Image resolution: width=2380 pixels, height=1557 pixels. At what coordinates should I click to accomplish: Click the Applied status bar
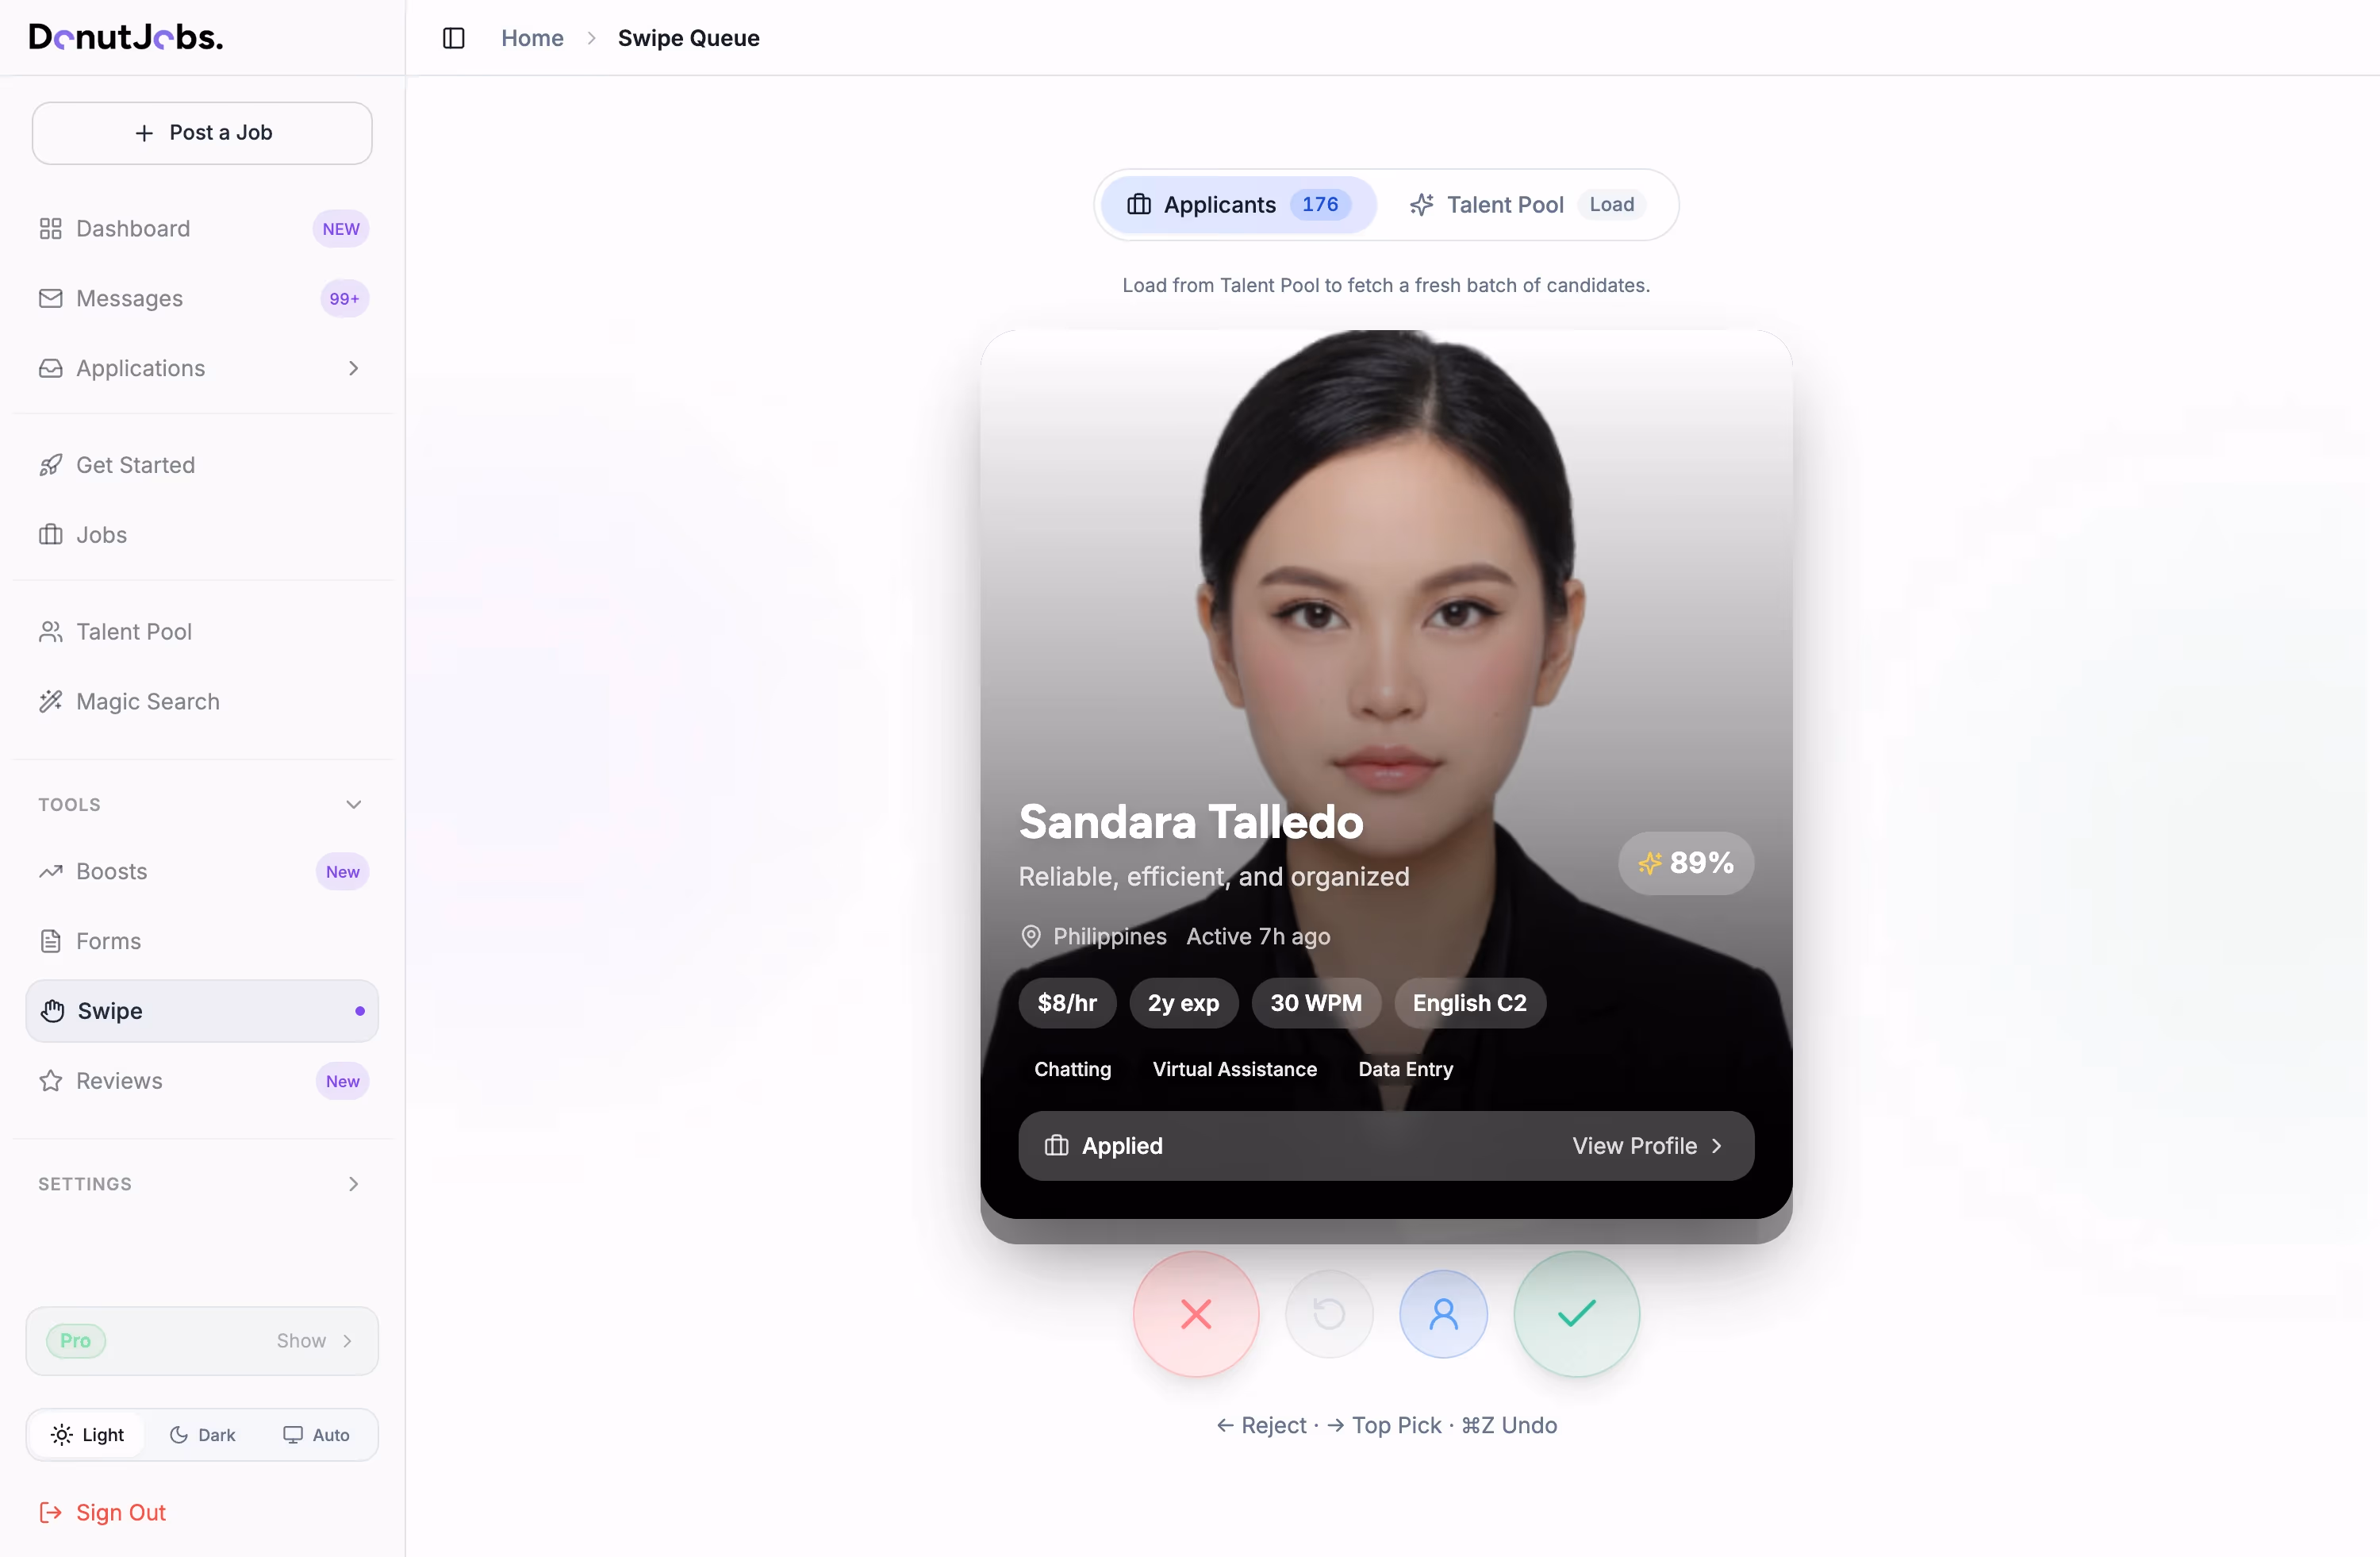click(x=1385, y=1146)
